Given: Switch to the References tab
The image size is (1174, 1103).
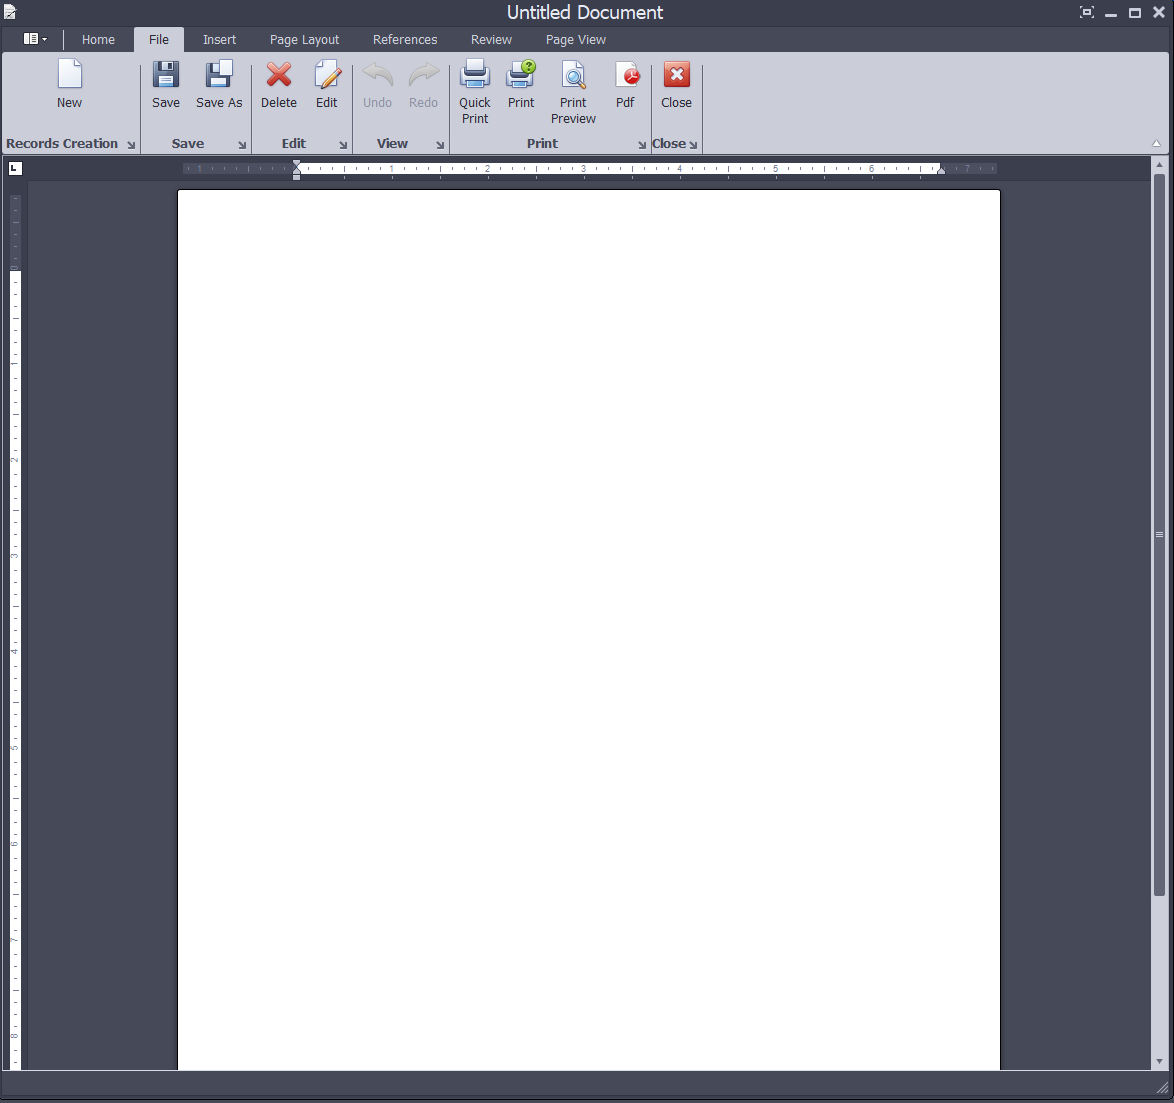Looking at the screenshot, I should click(405, 40).
